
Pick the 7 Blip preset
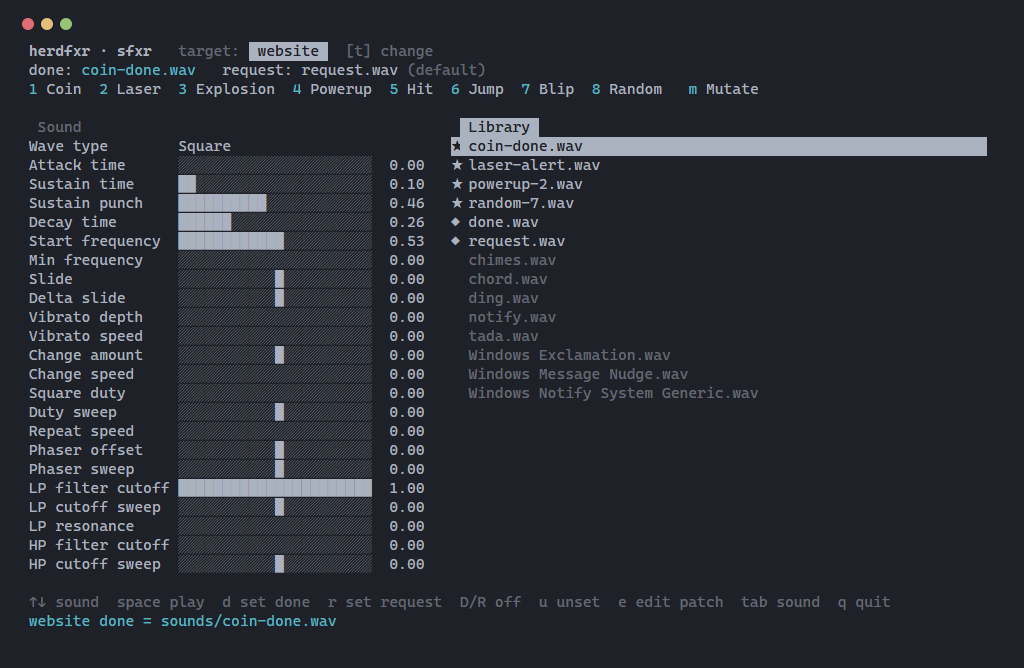point(547,89)
